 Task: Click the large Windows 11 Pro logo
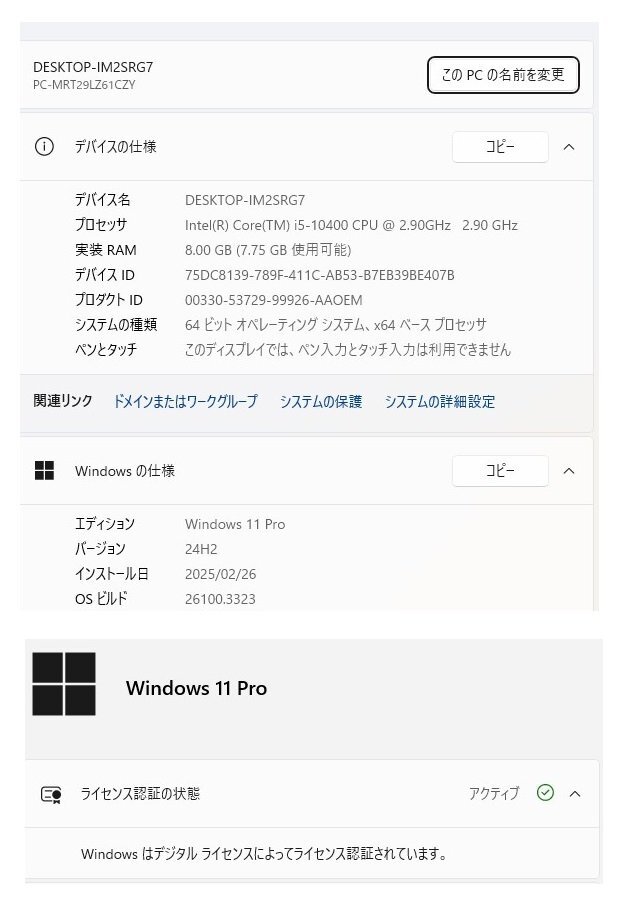click(x=64, y=684)
